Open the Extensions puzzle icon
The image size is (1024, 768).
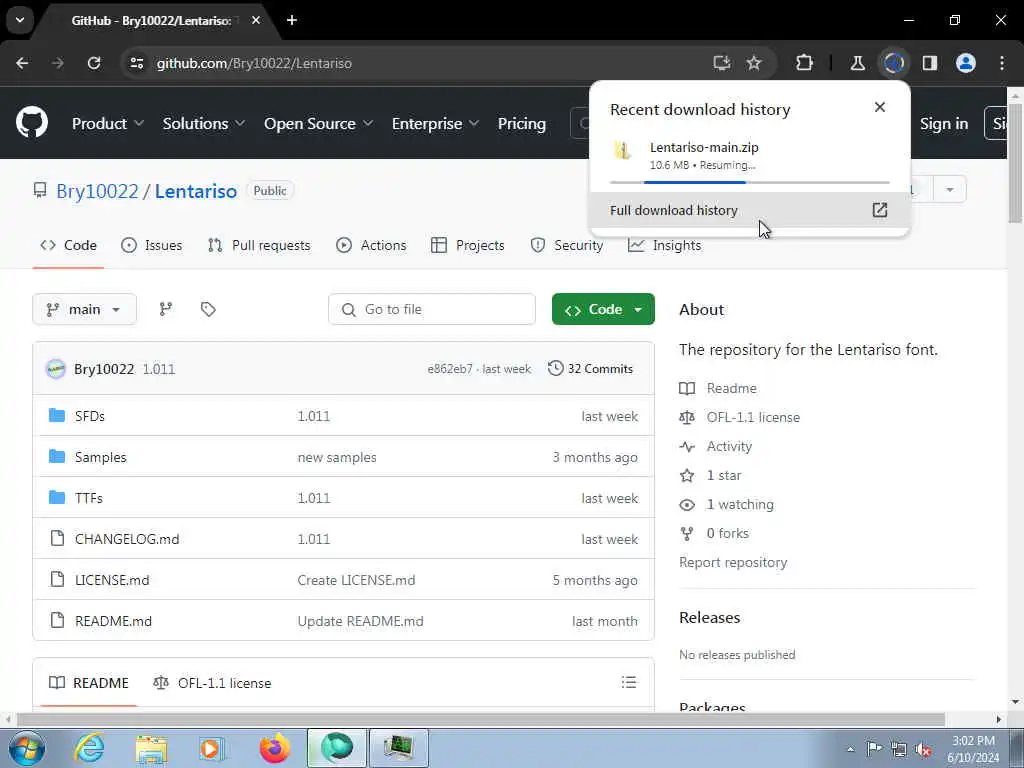click(x=805, y=63)
